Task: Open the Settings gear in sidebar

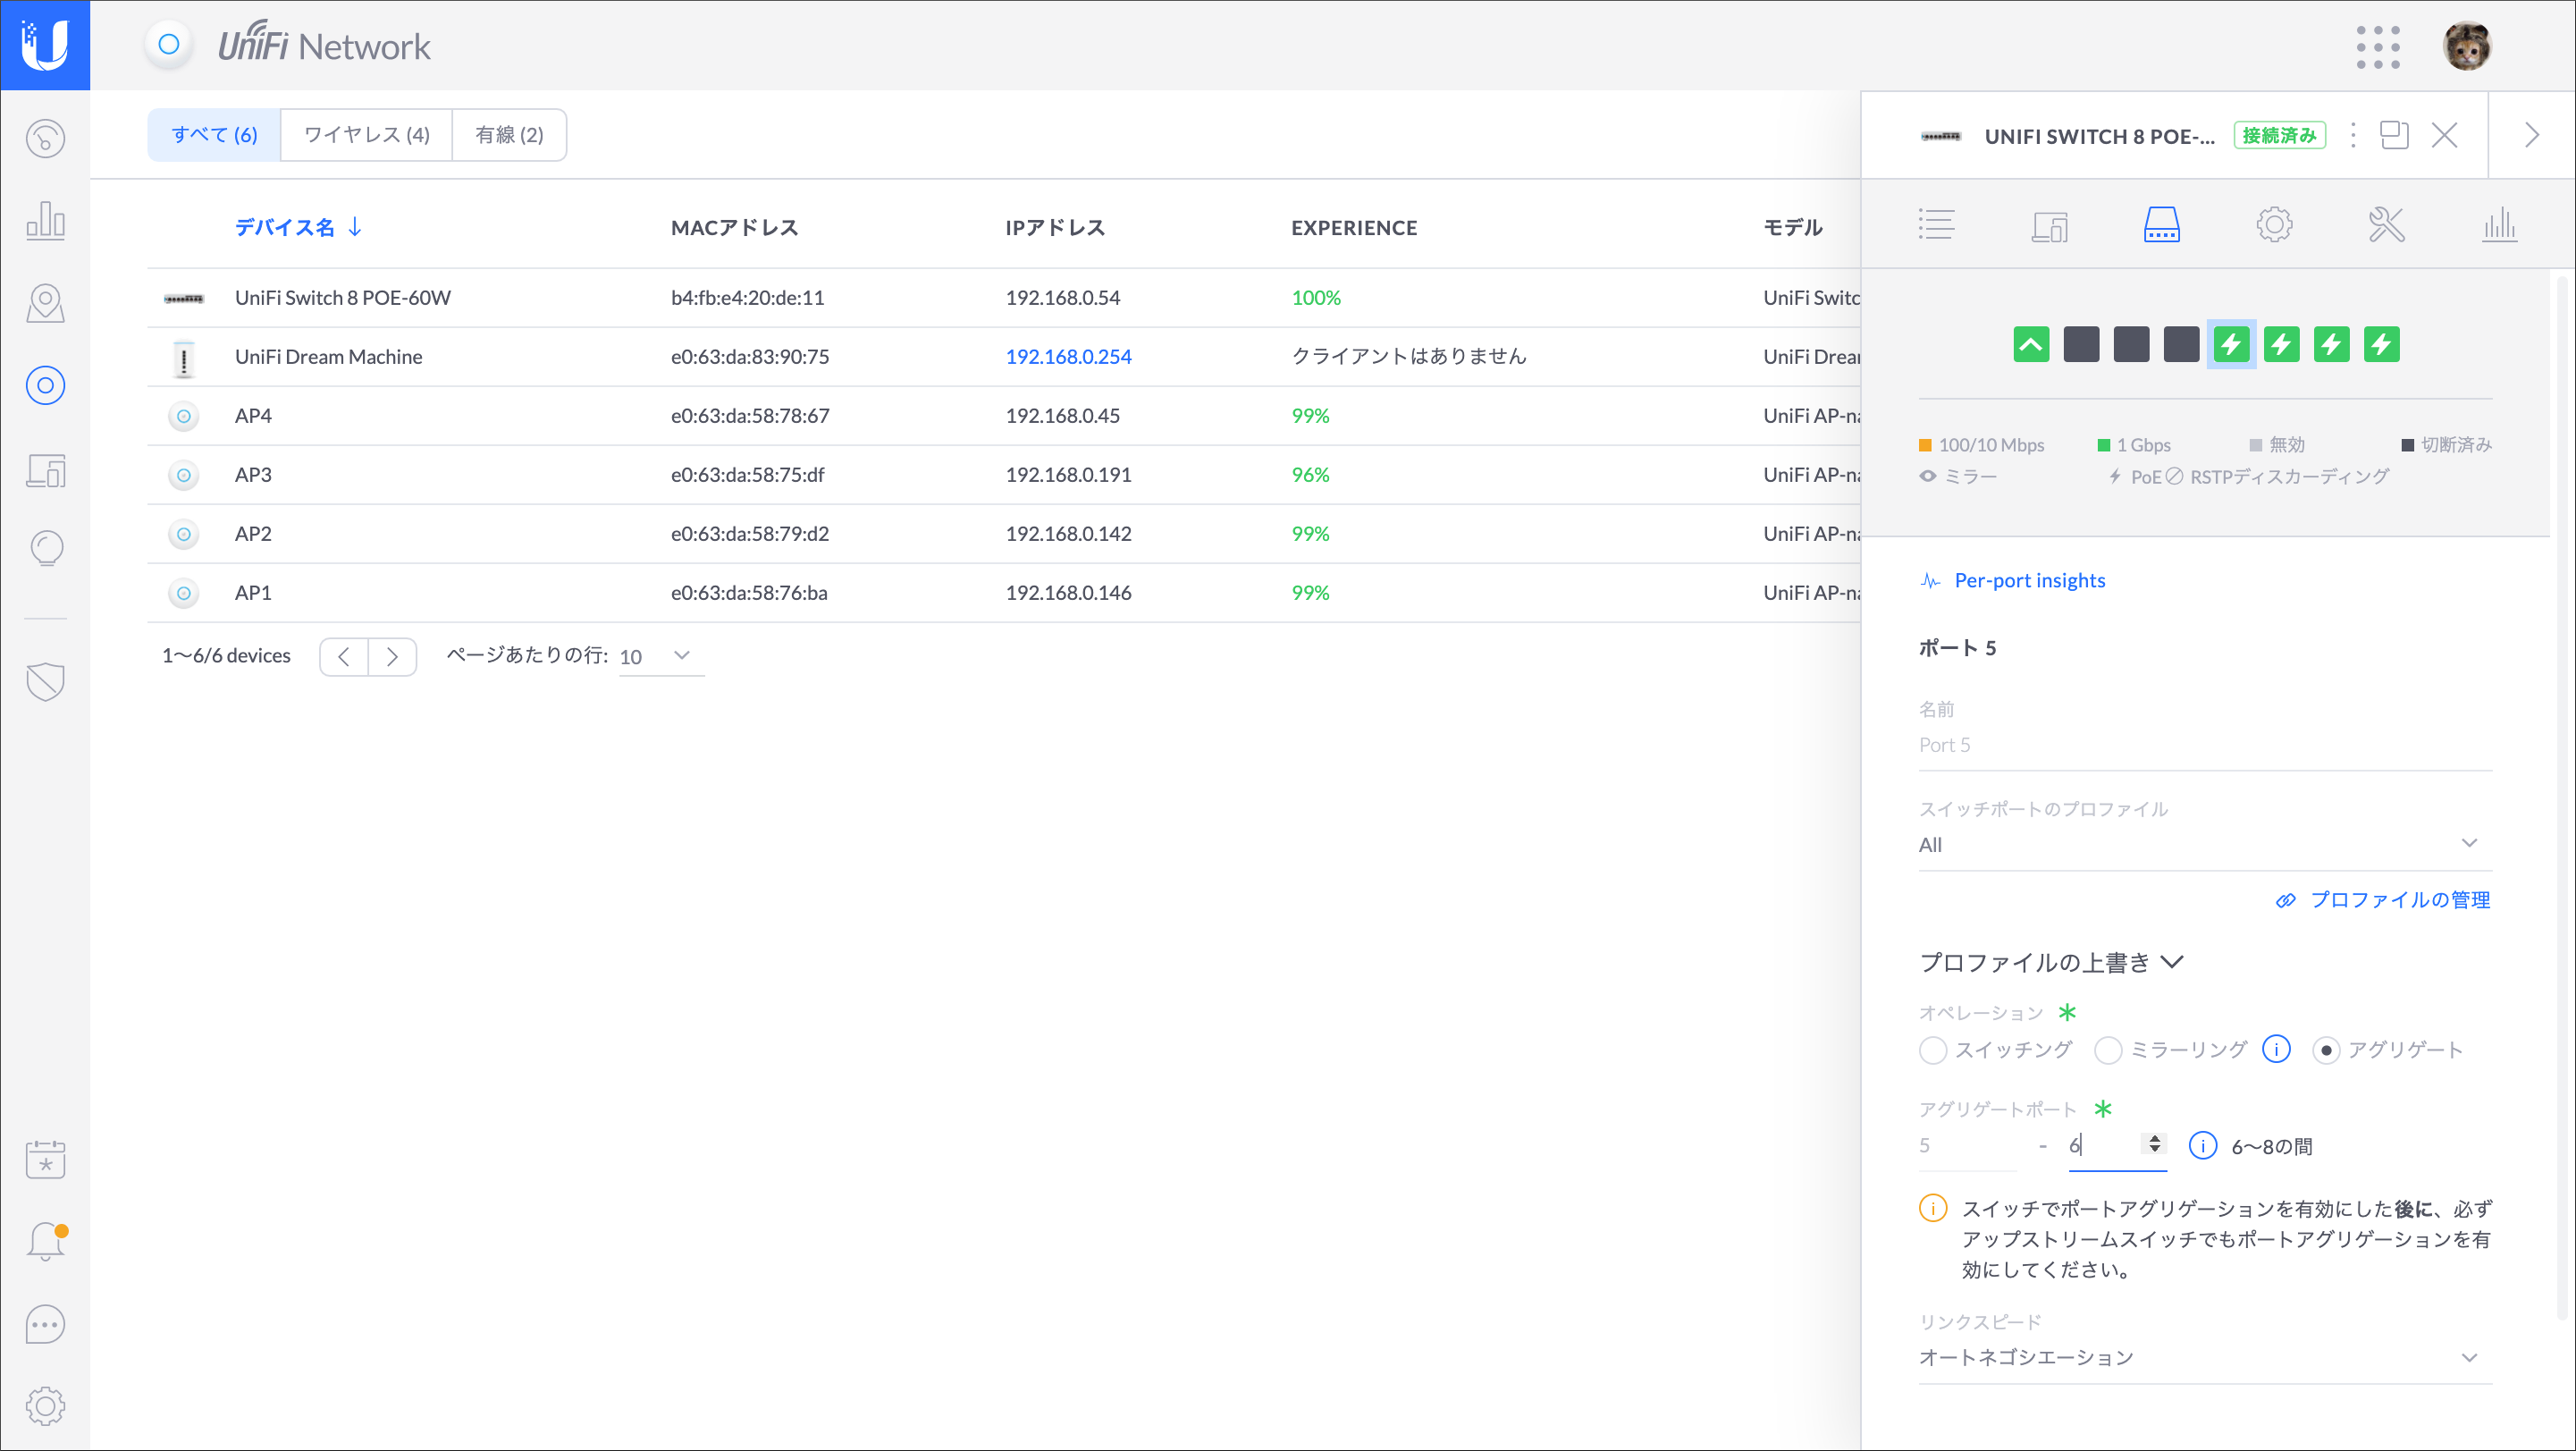Action: 45,1406
